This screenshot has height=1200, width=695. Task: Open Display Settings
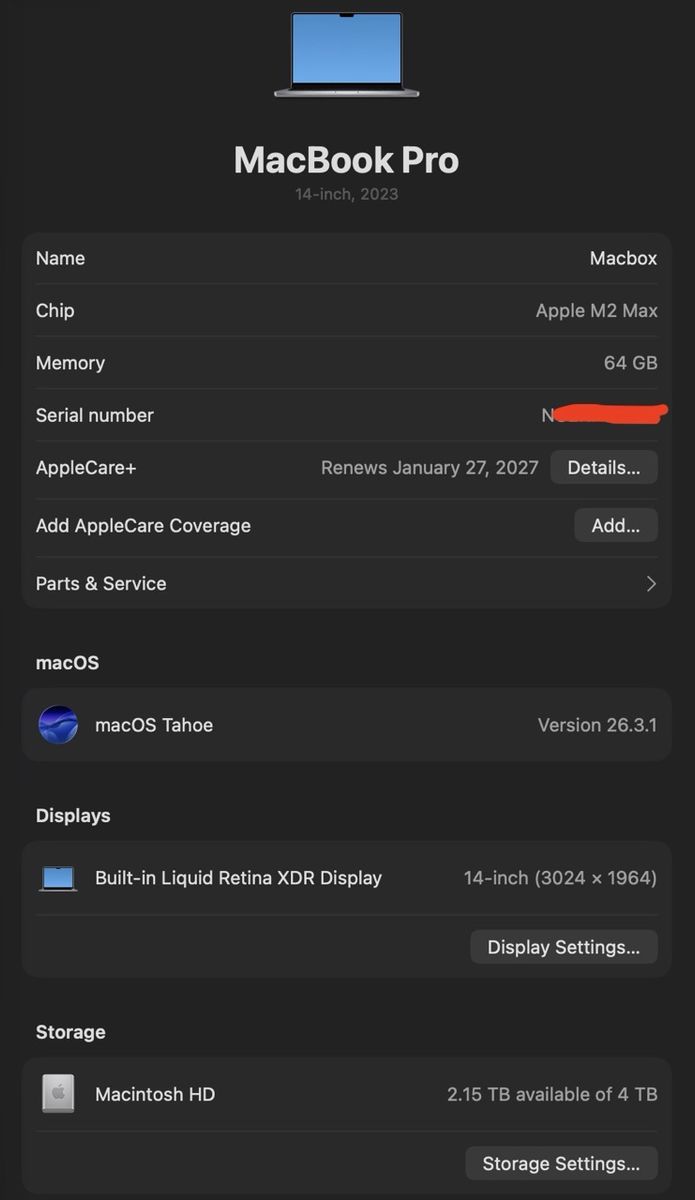[x=563, y=947]
